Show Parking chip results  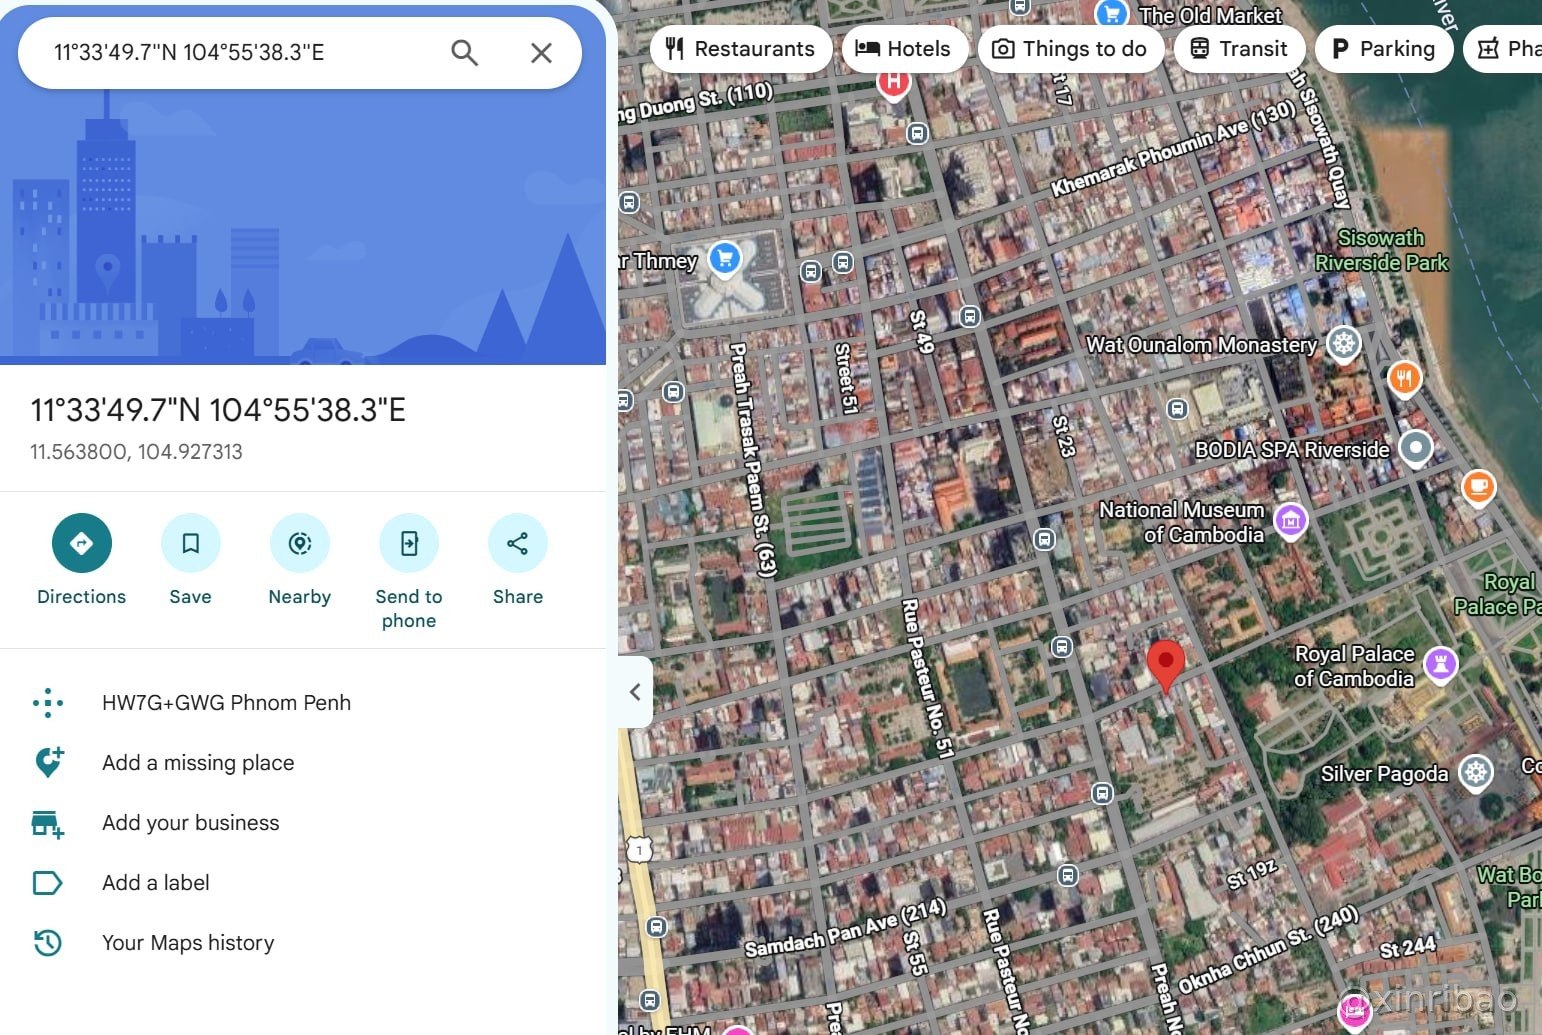1384,48
